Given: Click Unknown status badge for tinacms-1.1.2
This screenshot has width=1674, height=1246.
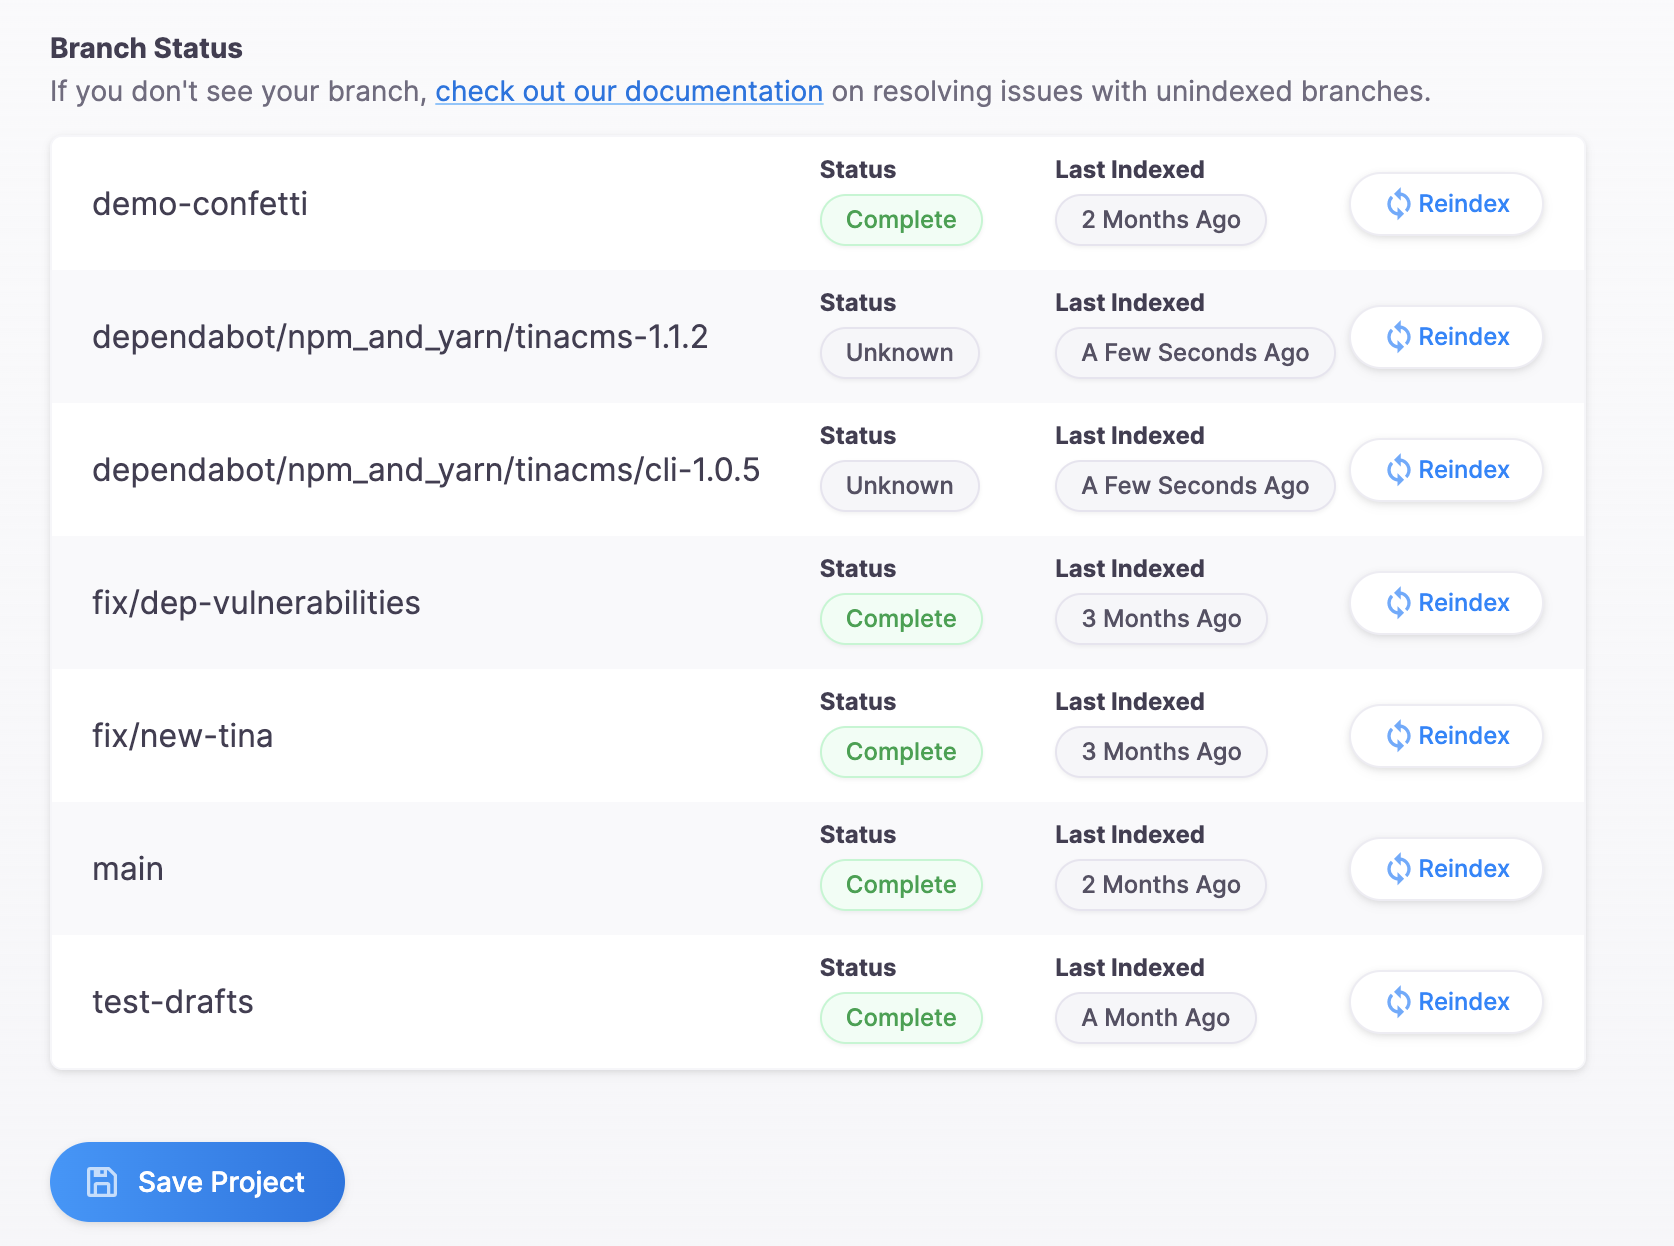Looking at the screenshot, I should 899,353.
